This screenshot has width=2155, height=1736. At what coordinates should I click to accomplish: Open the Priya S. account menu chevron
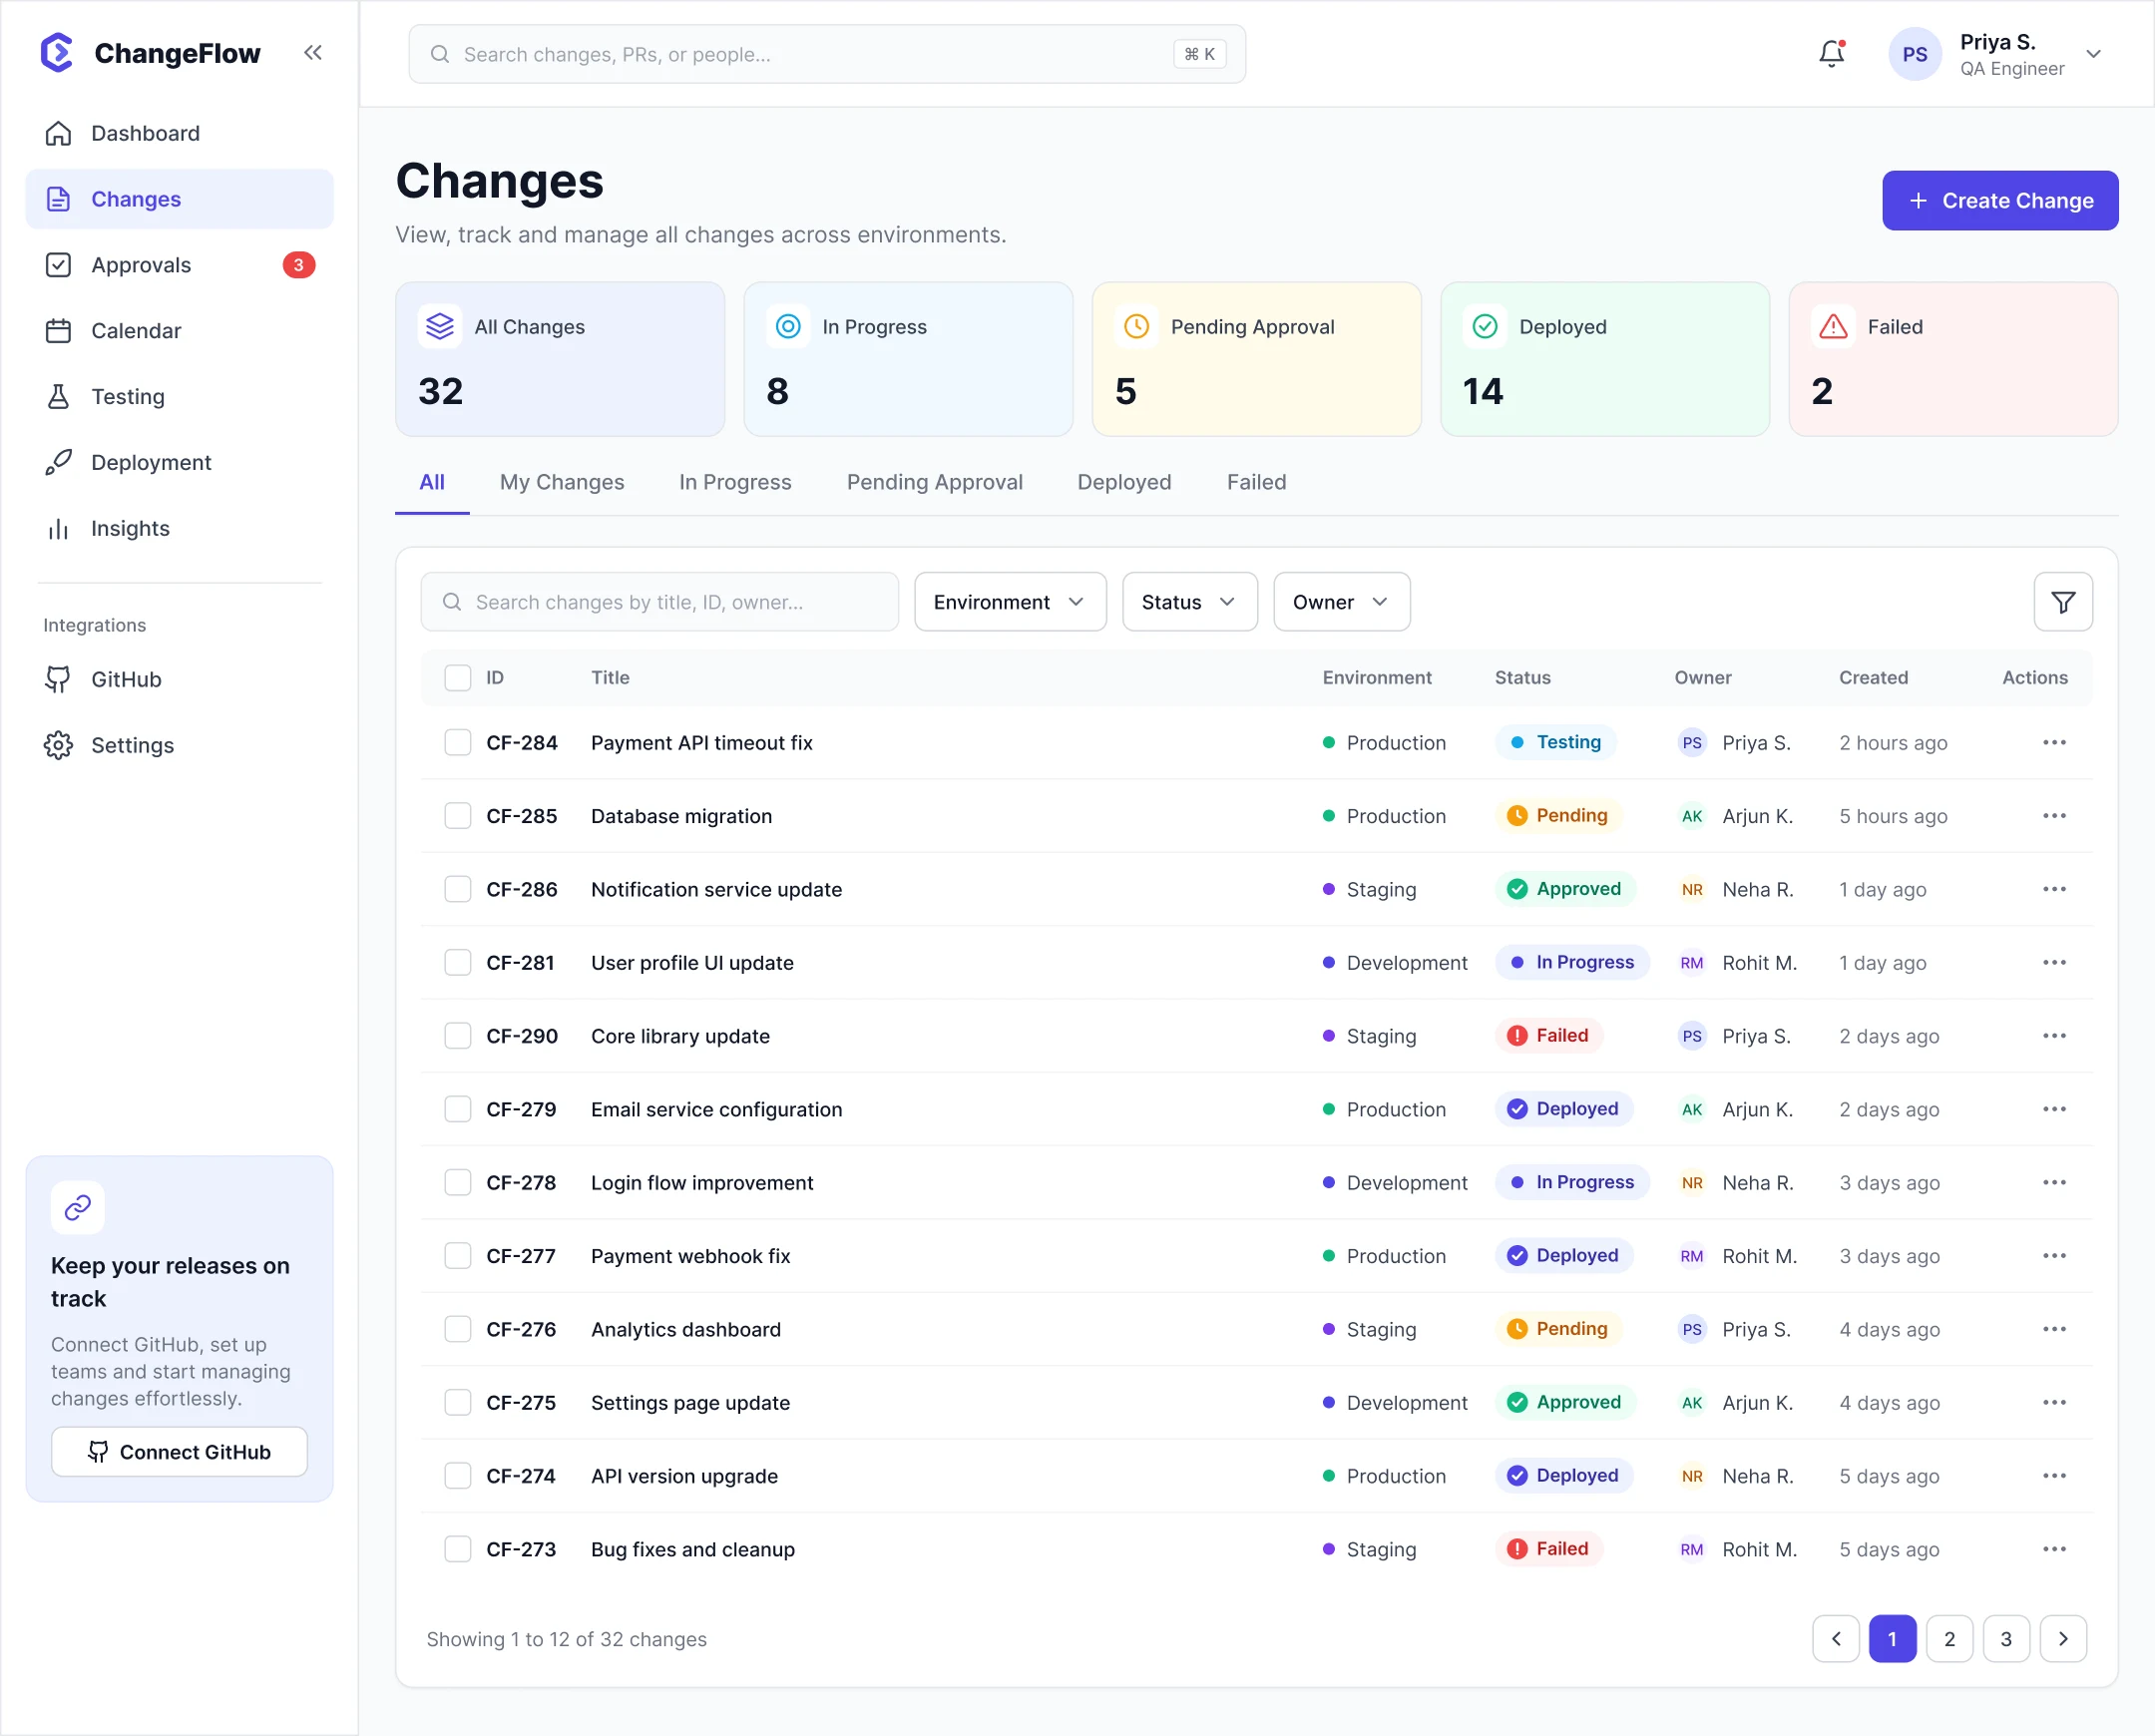coord(2092,54)
